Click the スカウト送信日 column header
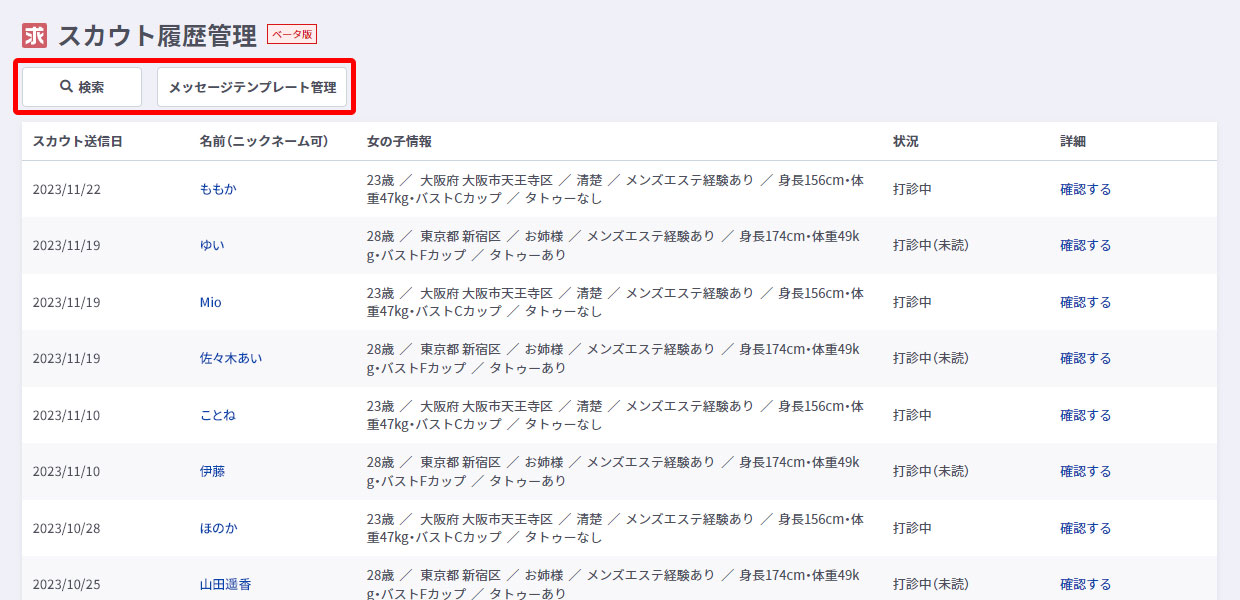 tap(78, 141)
